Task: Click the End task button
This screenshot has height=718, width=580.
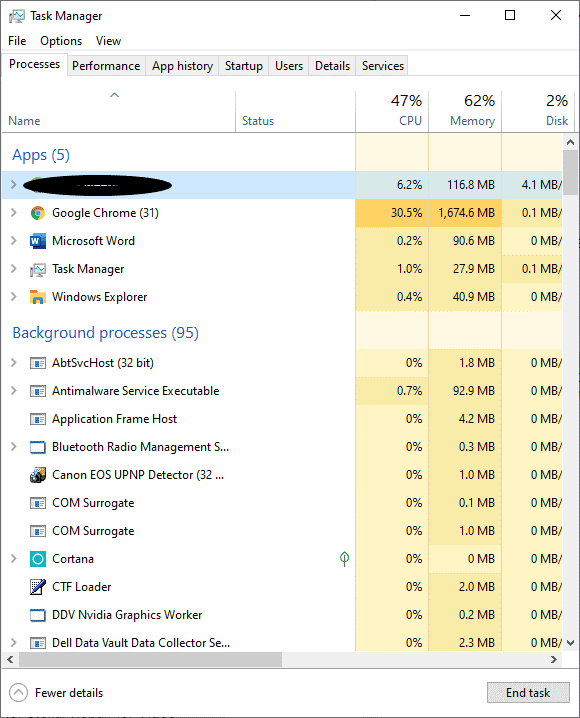Action: click(x=528, y=692)
